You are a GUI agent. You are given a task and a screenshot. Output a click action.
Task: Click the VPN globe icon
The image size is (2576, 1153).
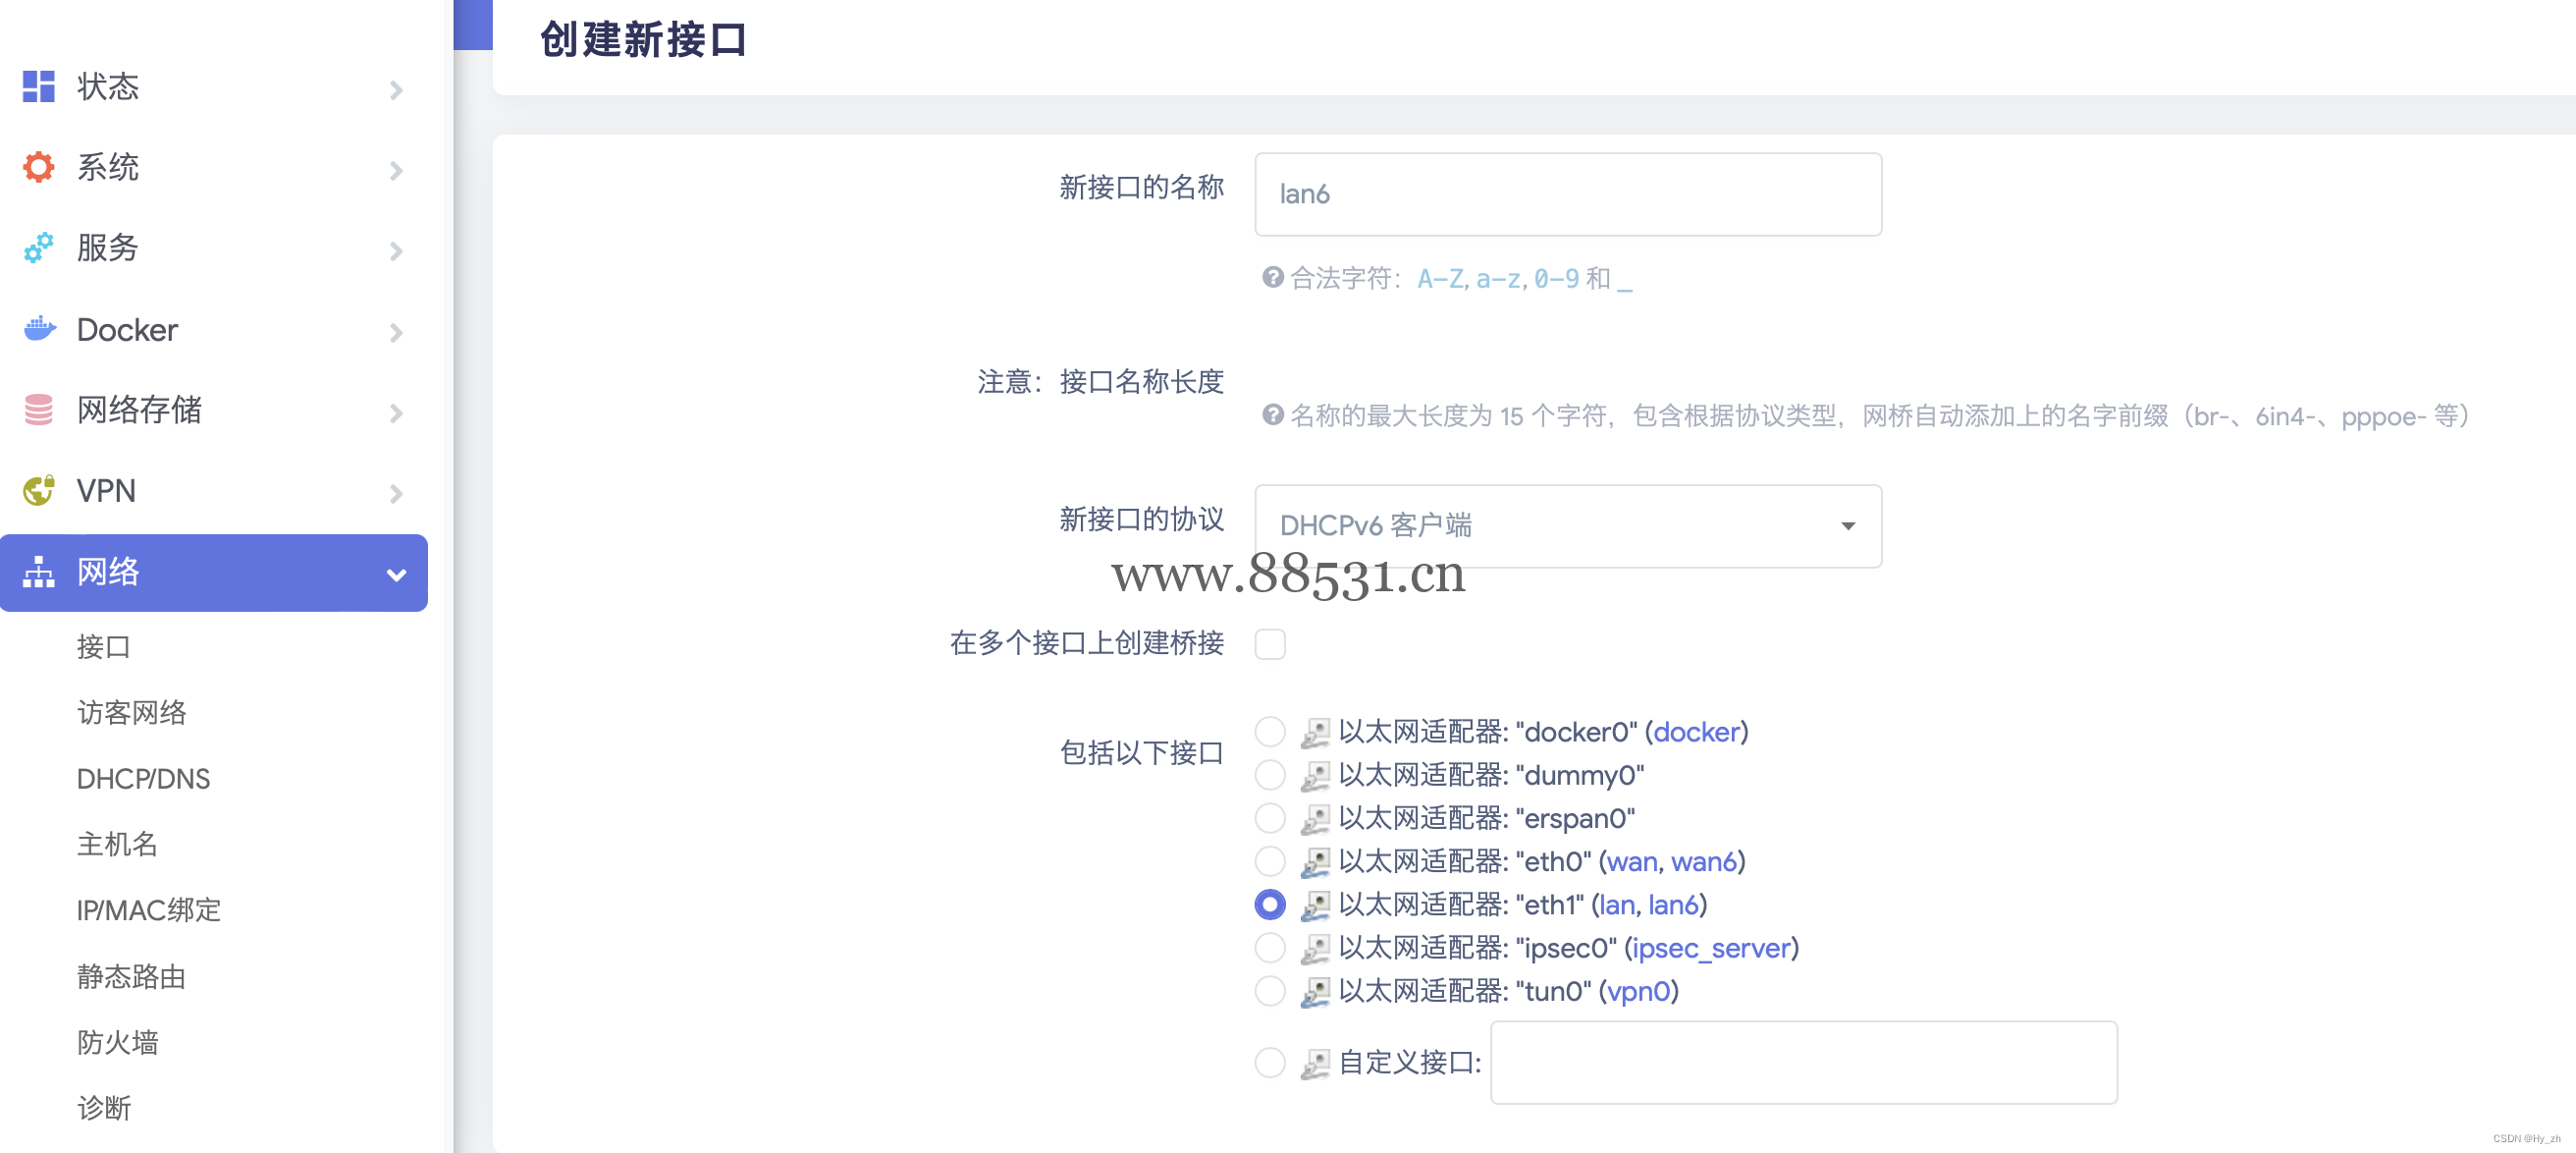pyautogui.click(x=38, y=490)
